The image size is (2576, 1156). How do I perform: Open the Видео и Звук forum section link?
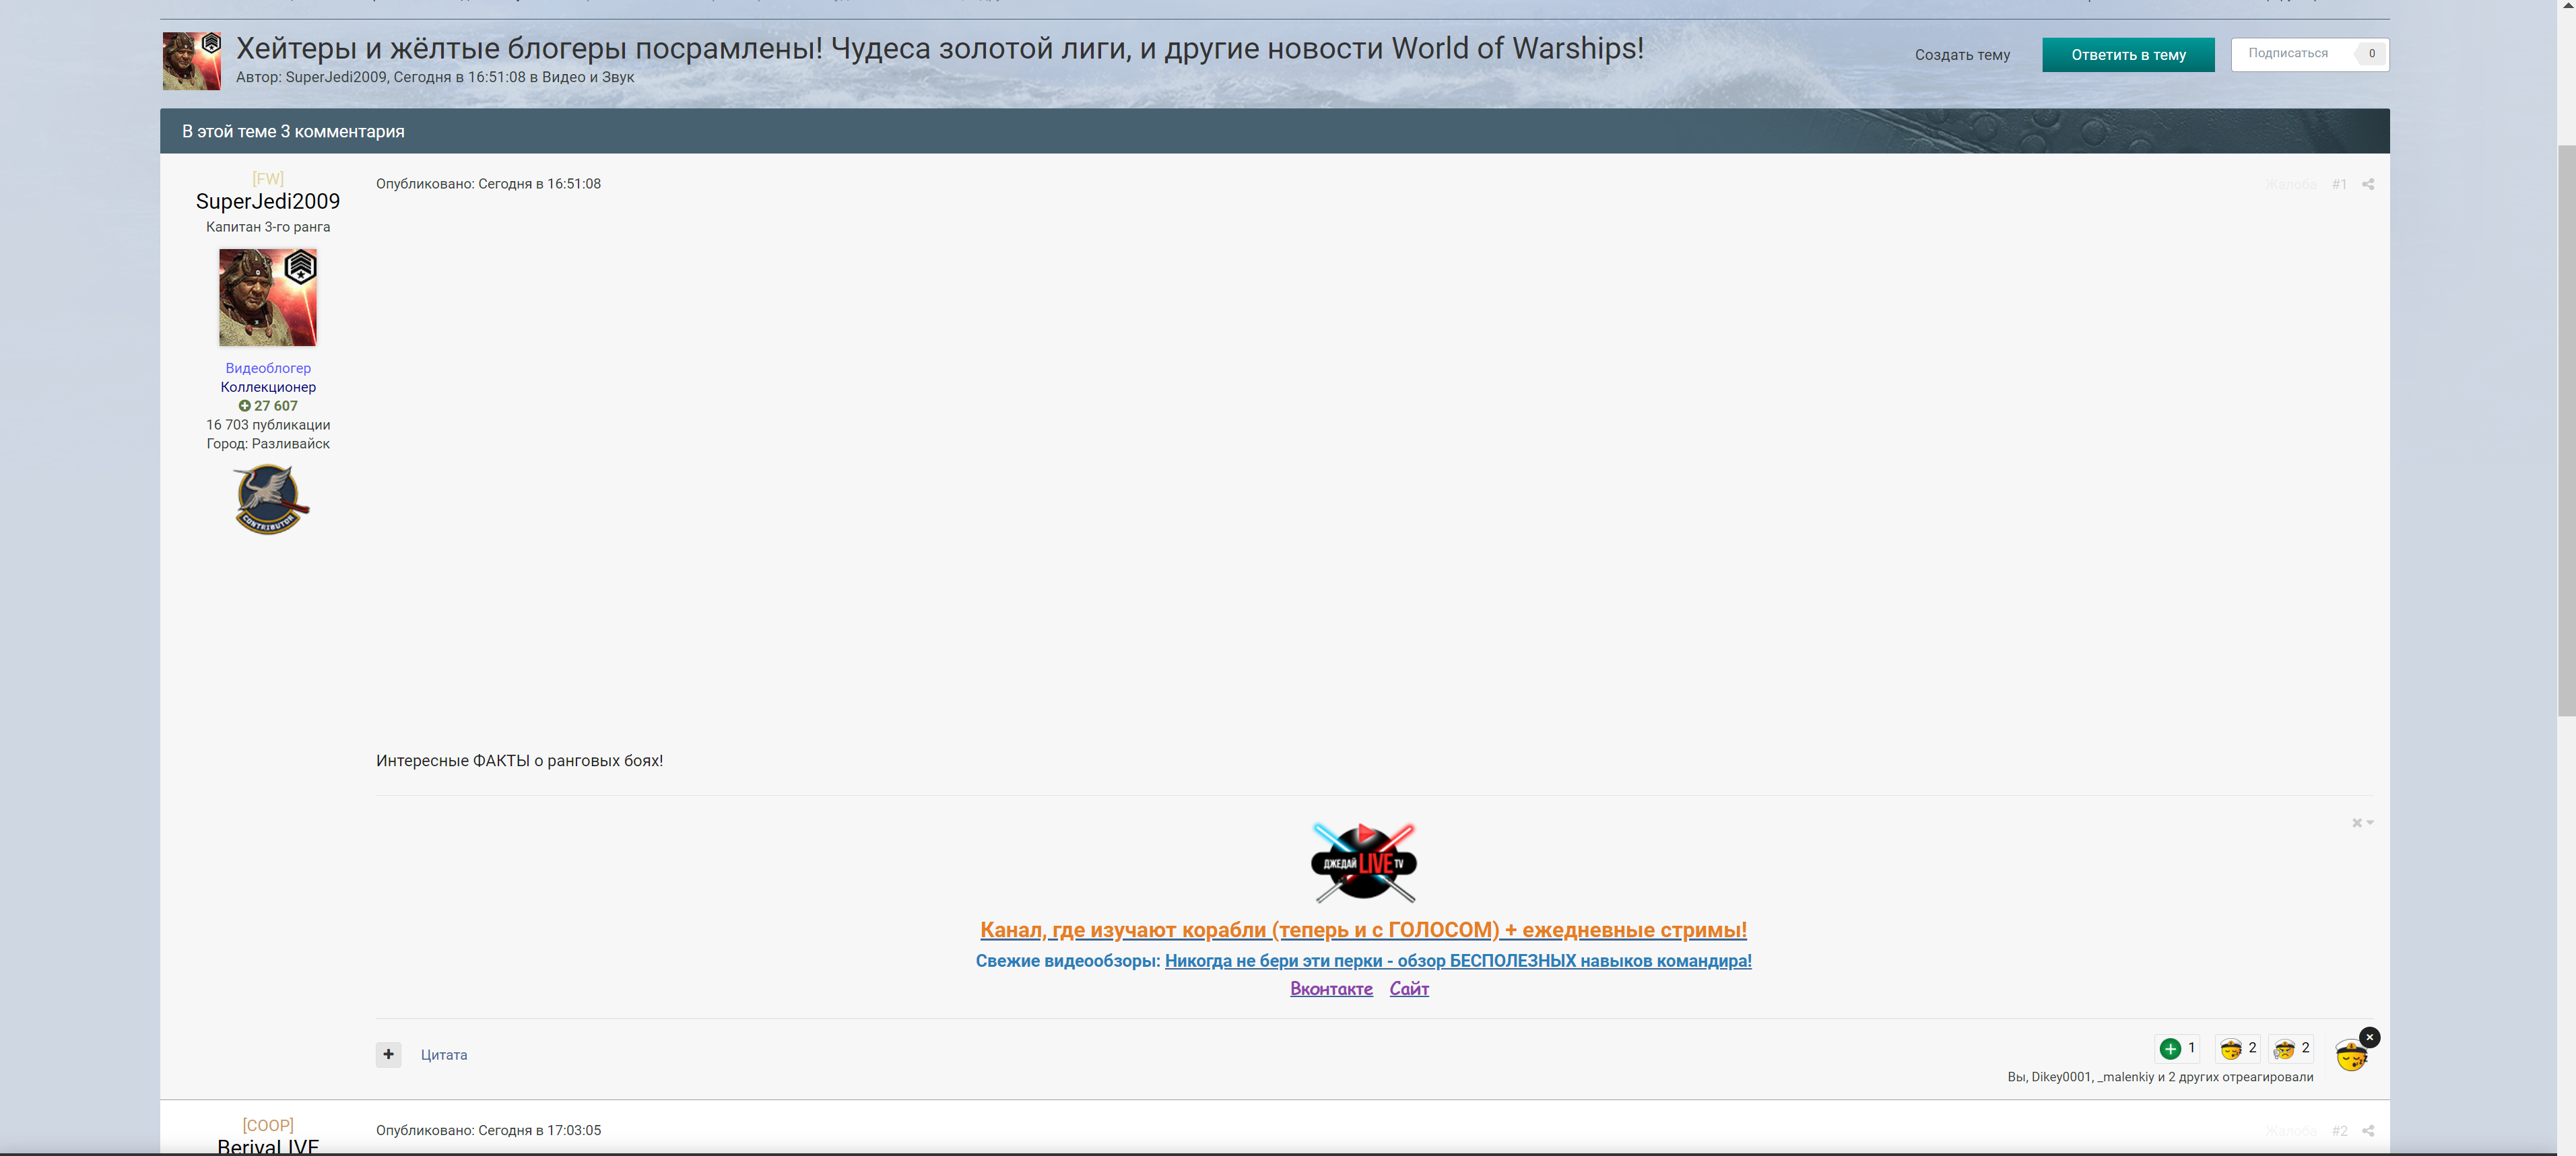(x=588, y=77)
